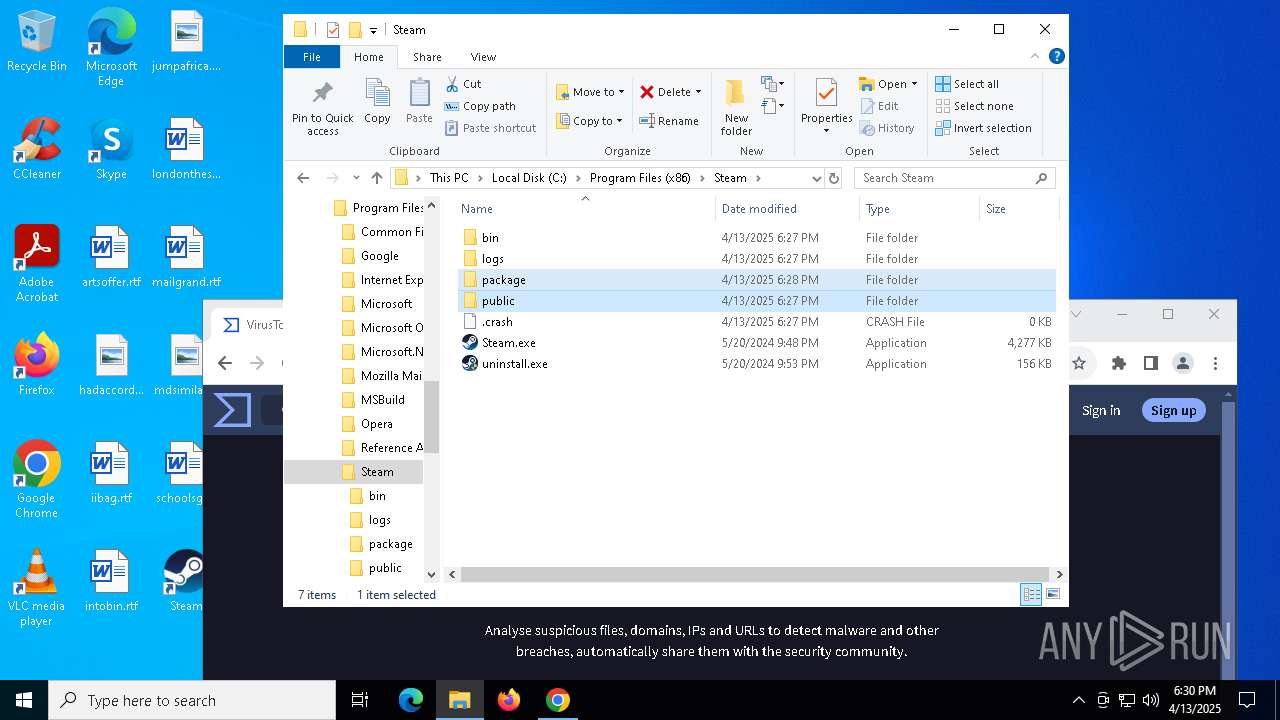Click the Cut scissors command
This screenshot has width=1280, height=720.
click(463, 84)
